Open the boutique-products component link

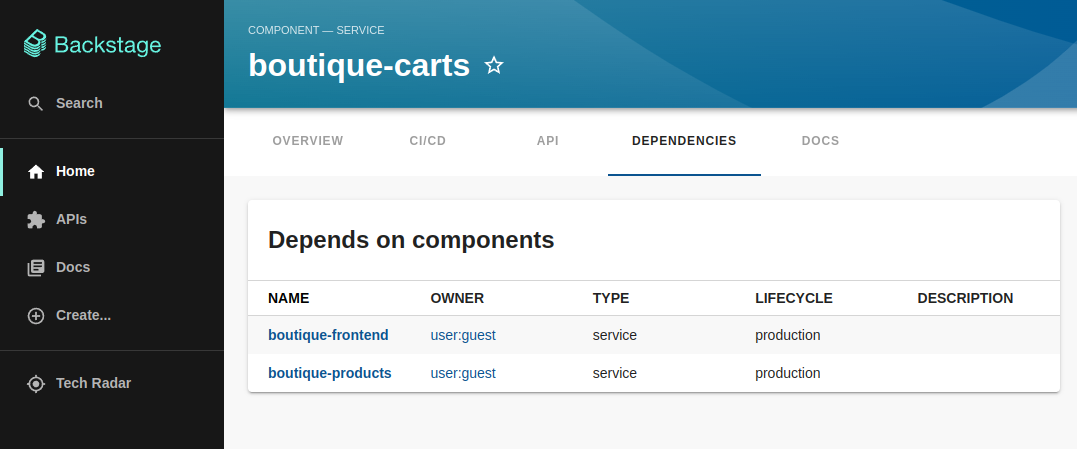[329, 373]
